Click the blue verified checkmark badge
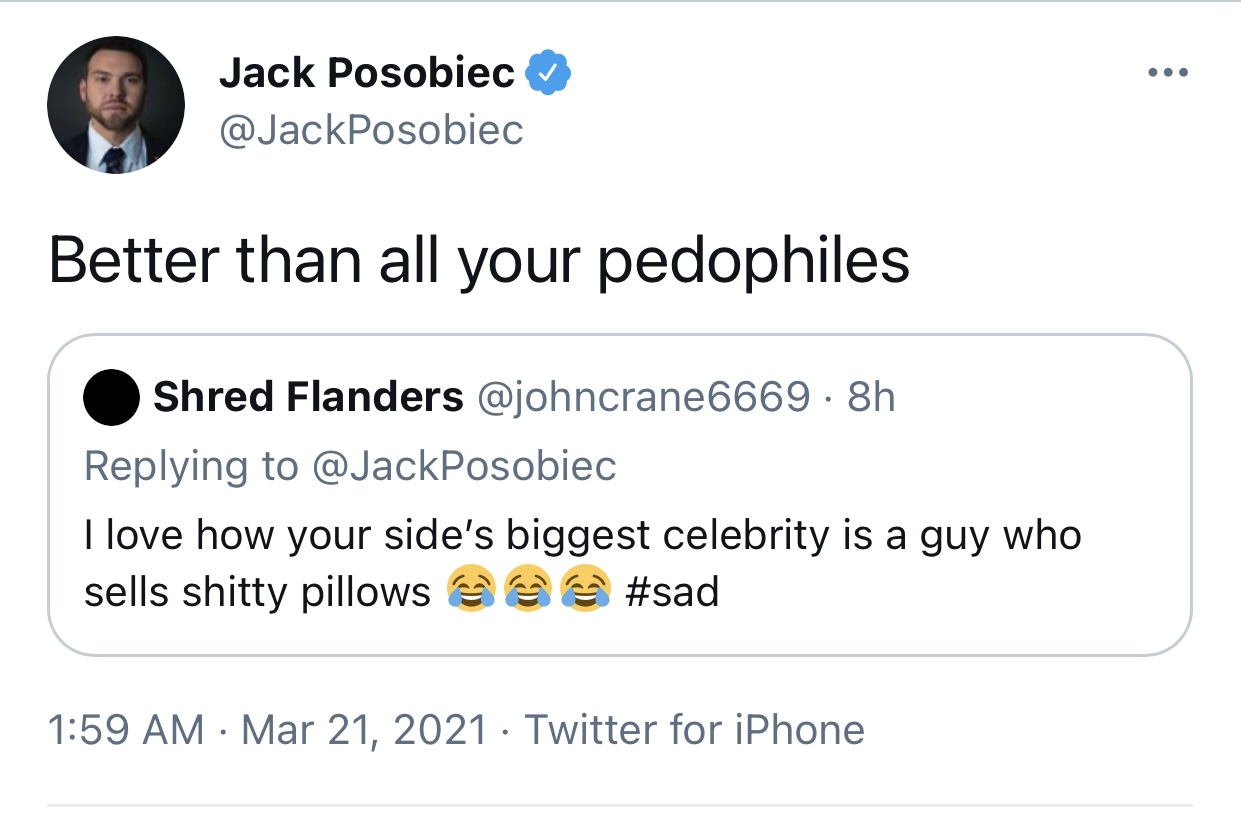 click(x=547, y=72)
